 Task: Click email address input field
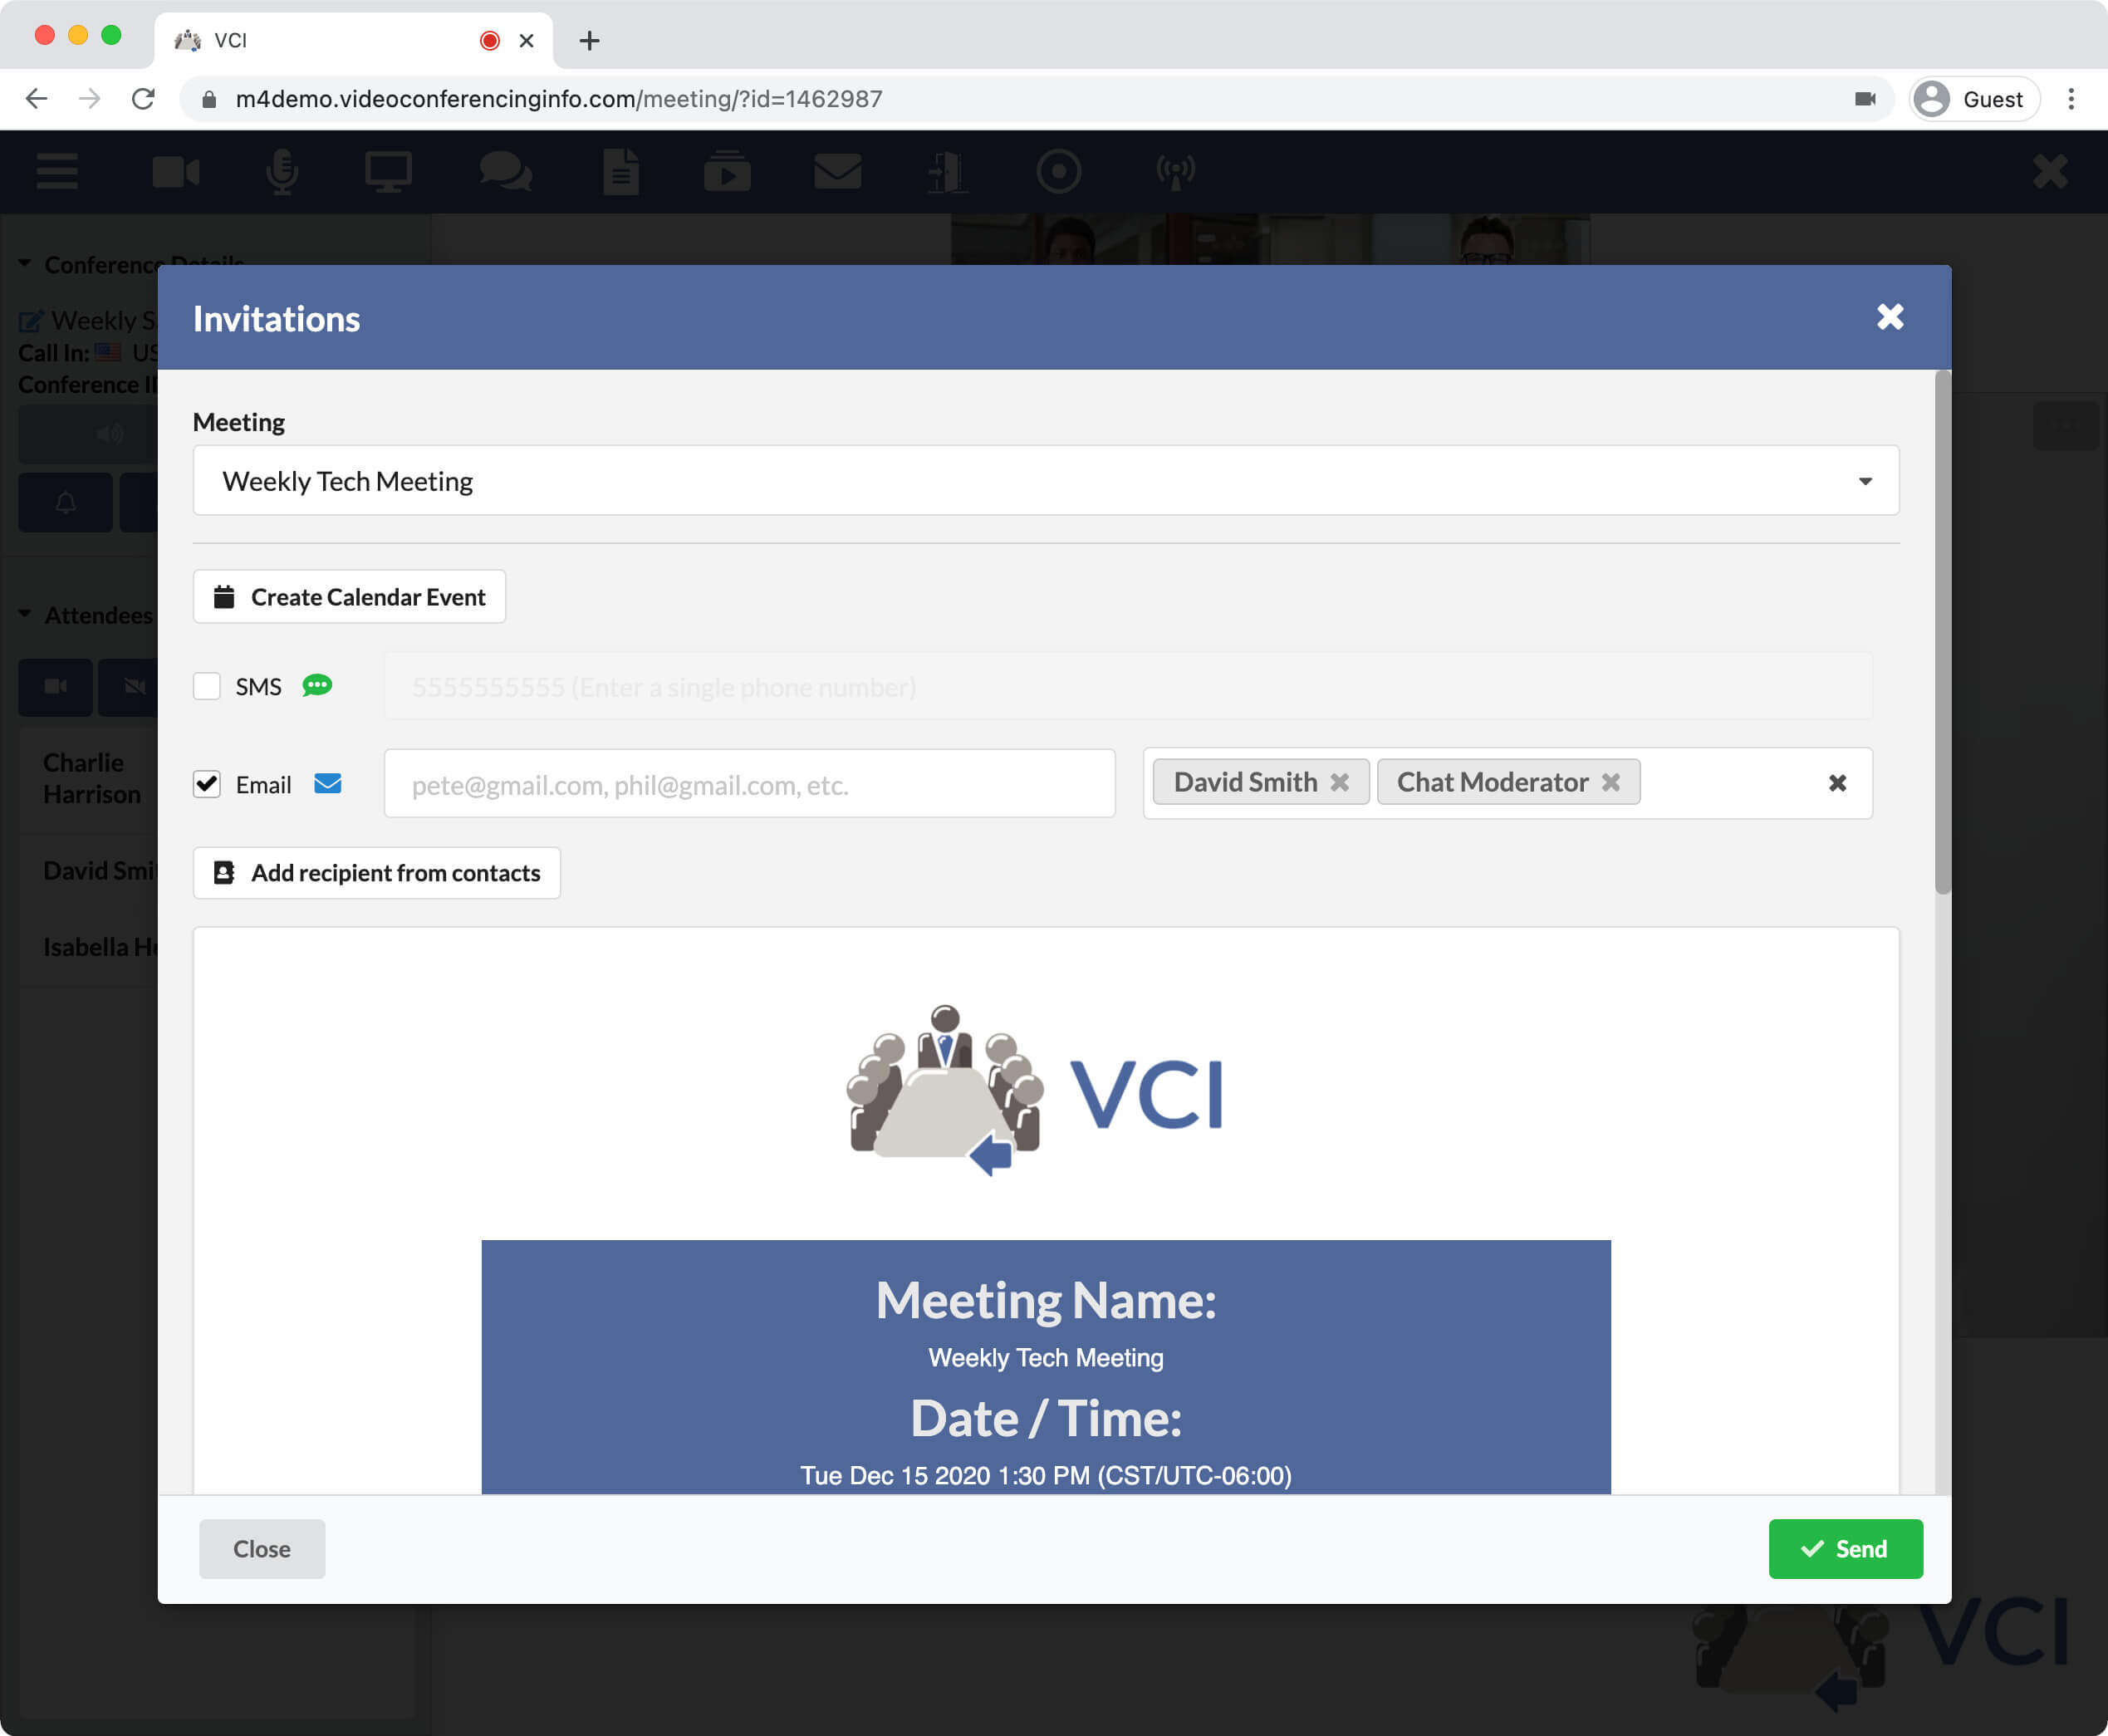pos(749,782)
